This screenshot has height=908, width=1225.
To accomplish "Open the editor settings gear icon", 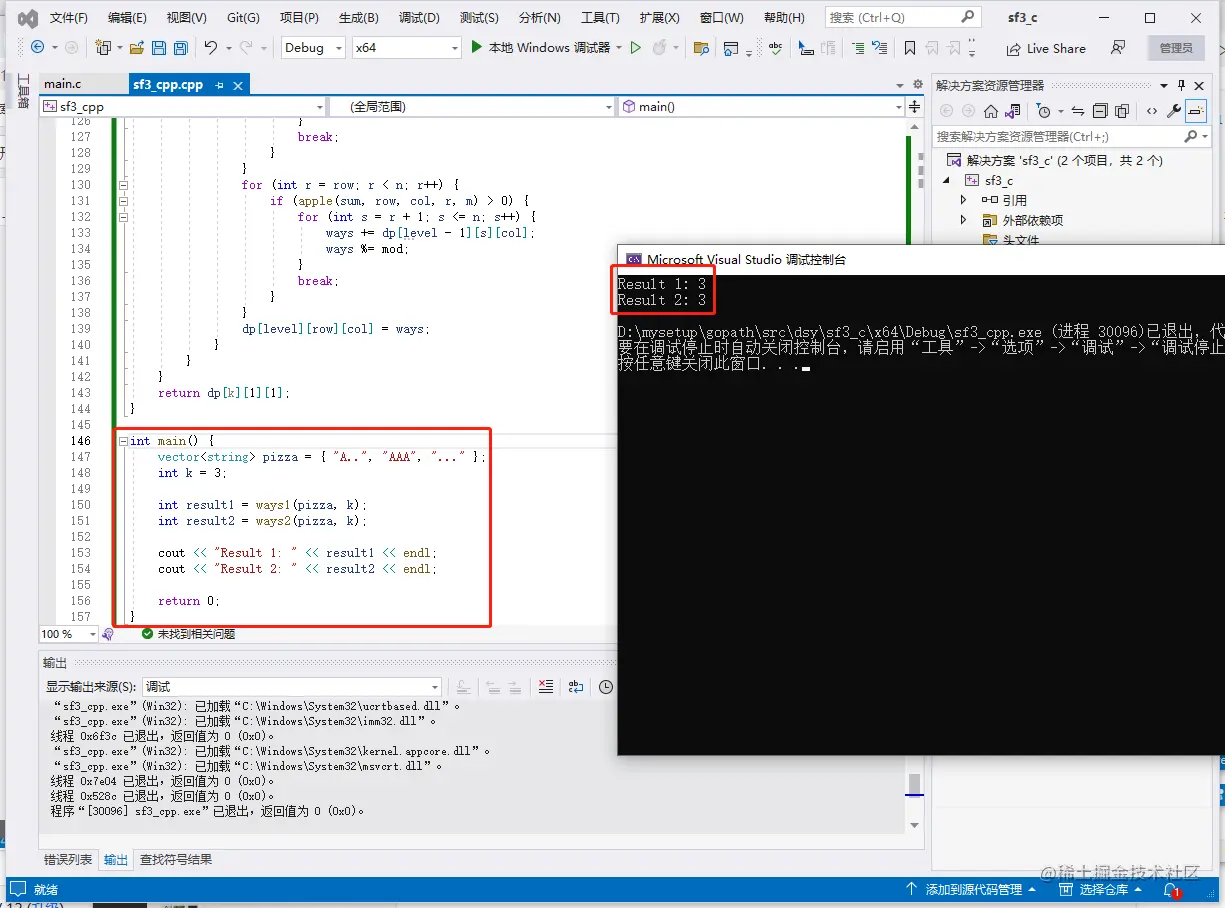I will [x=916, y=85].
